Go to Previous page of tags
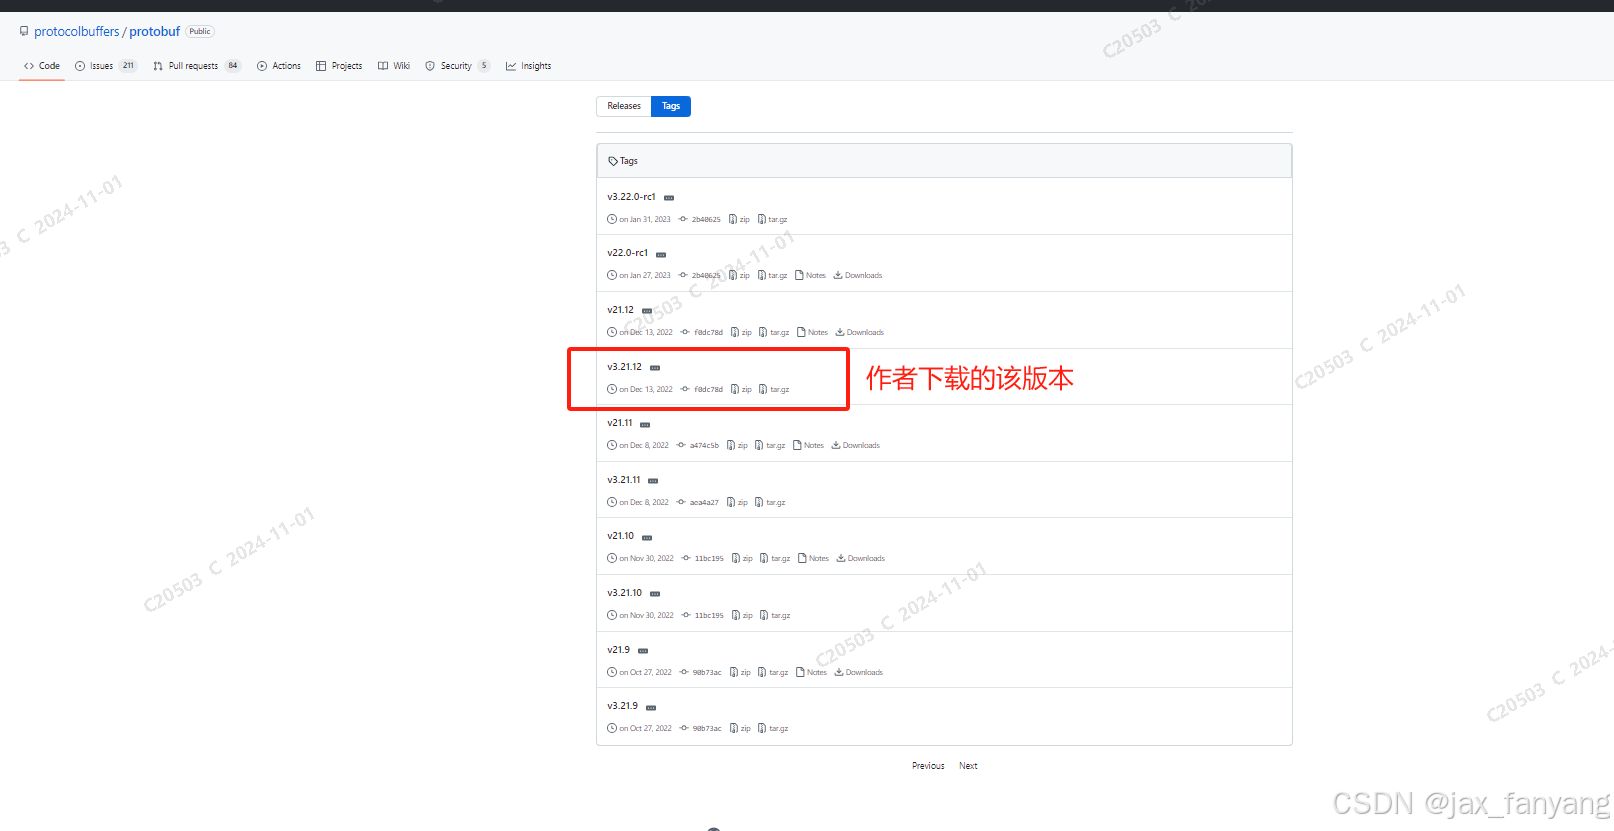1614x831 pixels. [x=928, y=766]
